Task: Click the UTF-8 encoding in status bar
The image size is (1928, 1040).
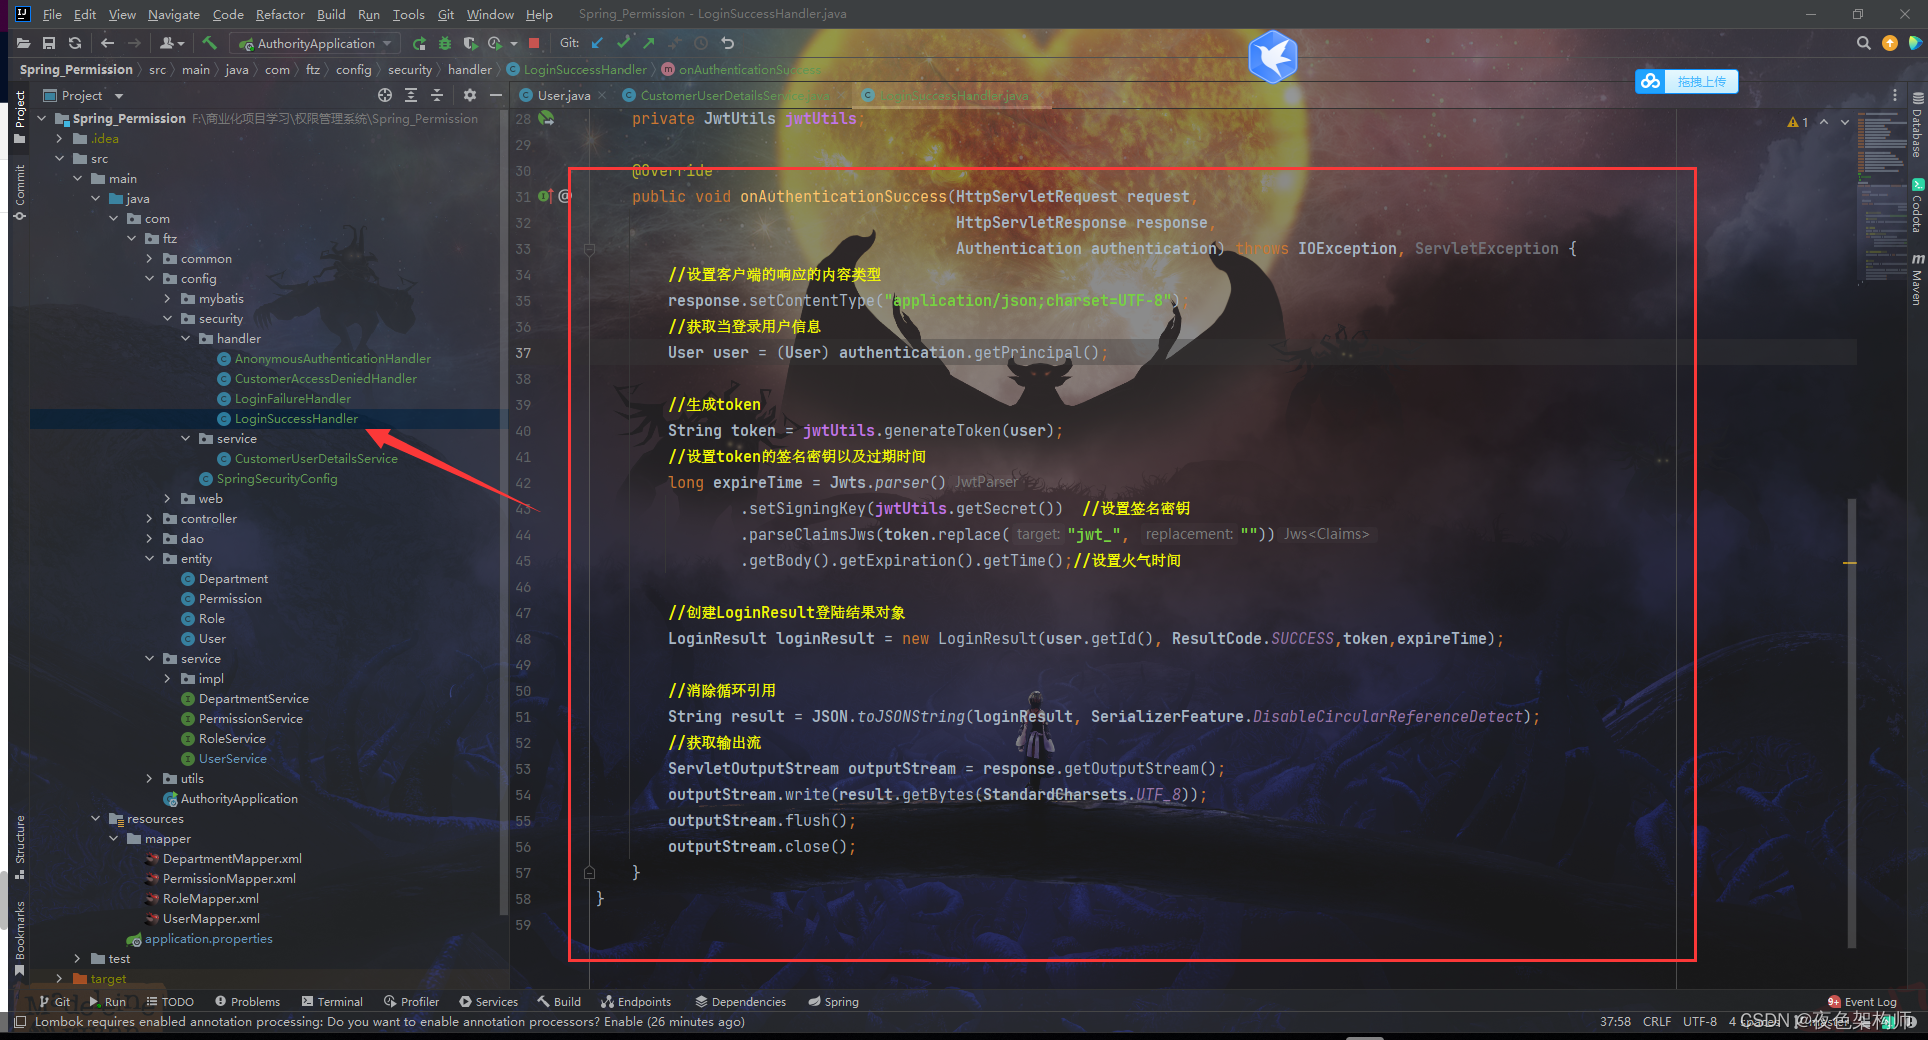Action: click(x=1699, y=1021)
